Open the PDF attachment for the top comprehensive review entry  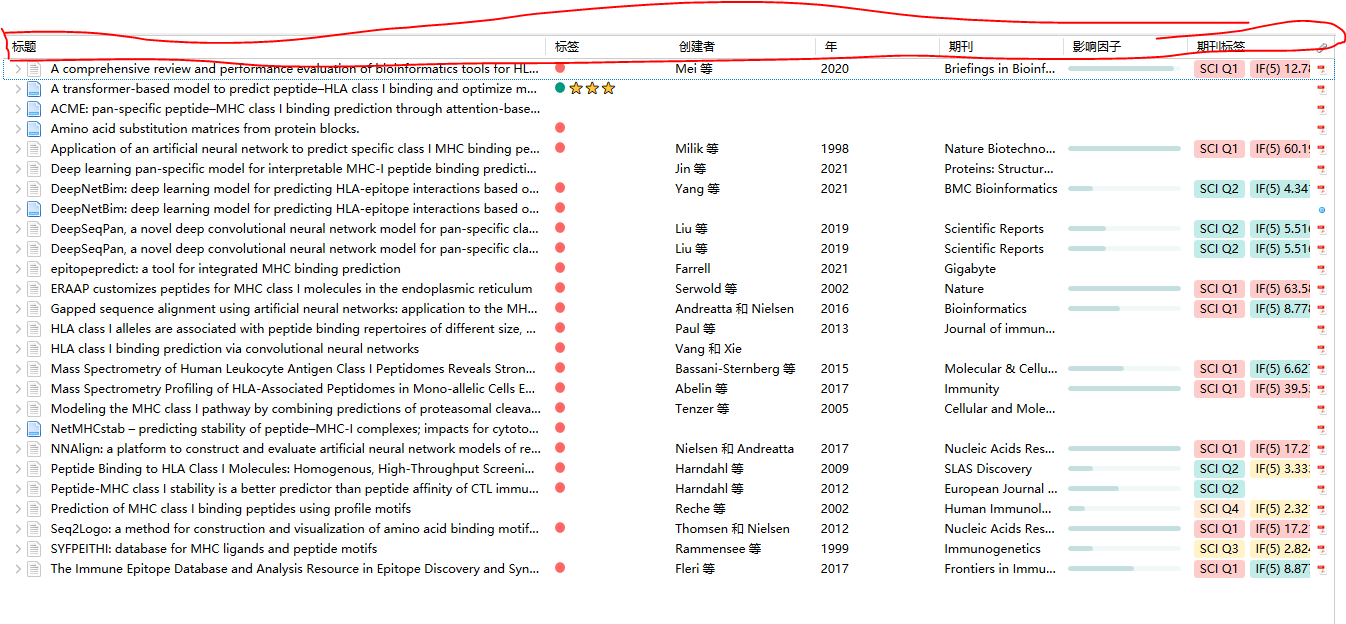click(x=1322, y=68)
